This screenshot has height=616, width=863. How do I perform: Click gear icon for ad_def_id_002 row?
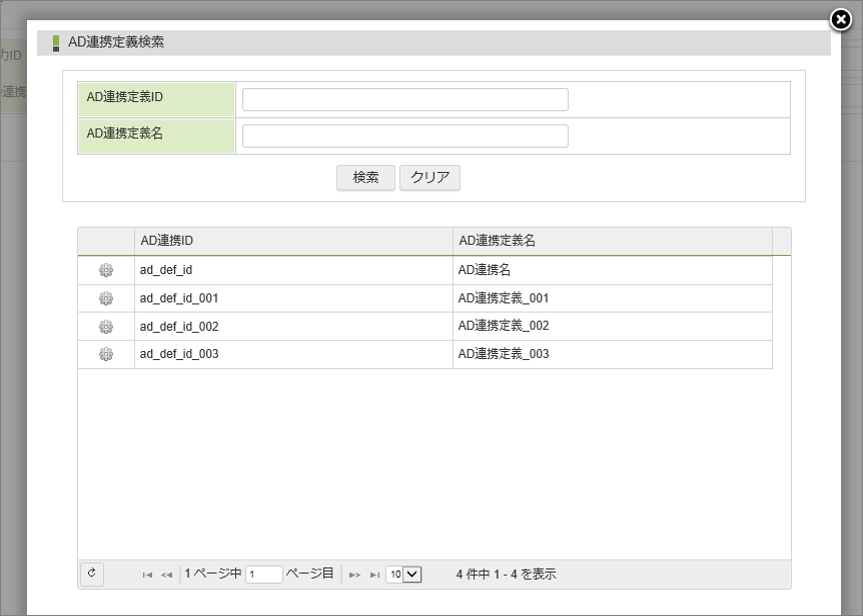[106, 326]
